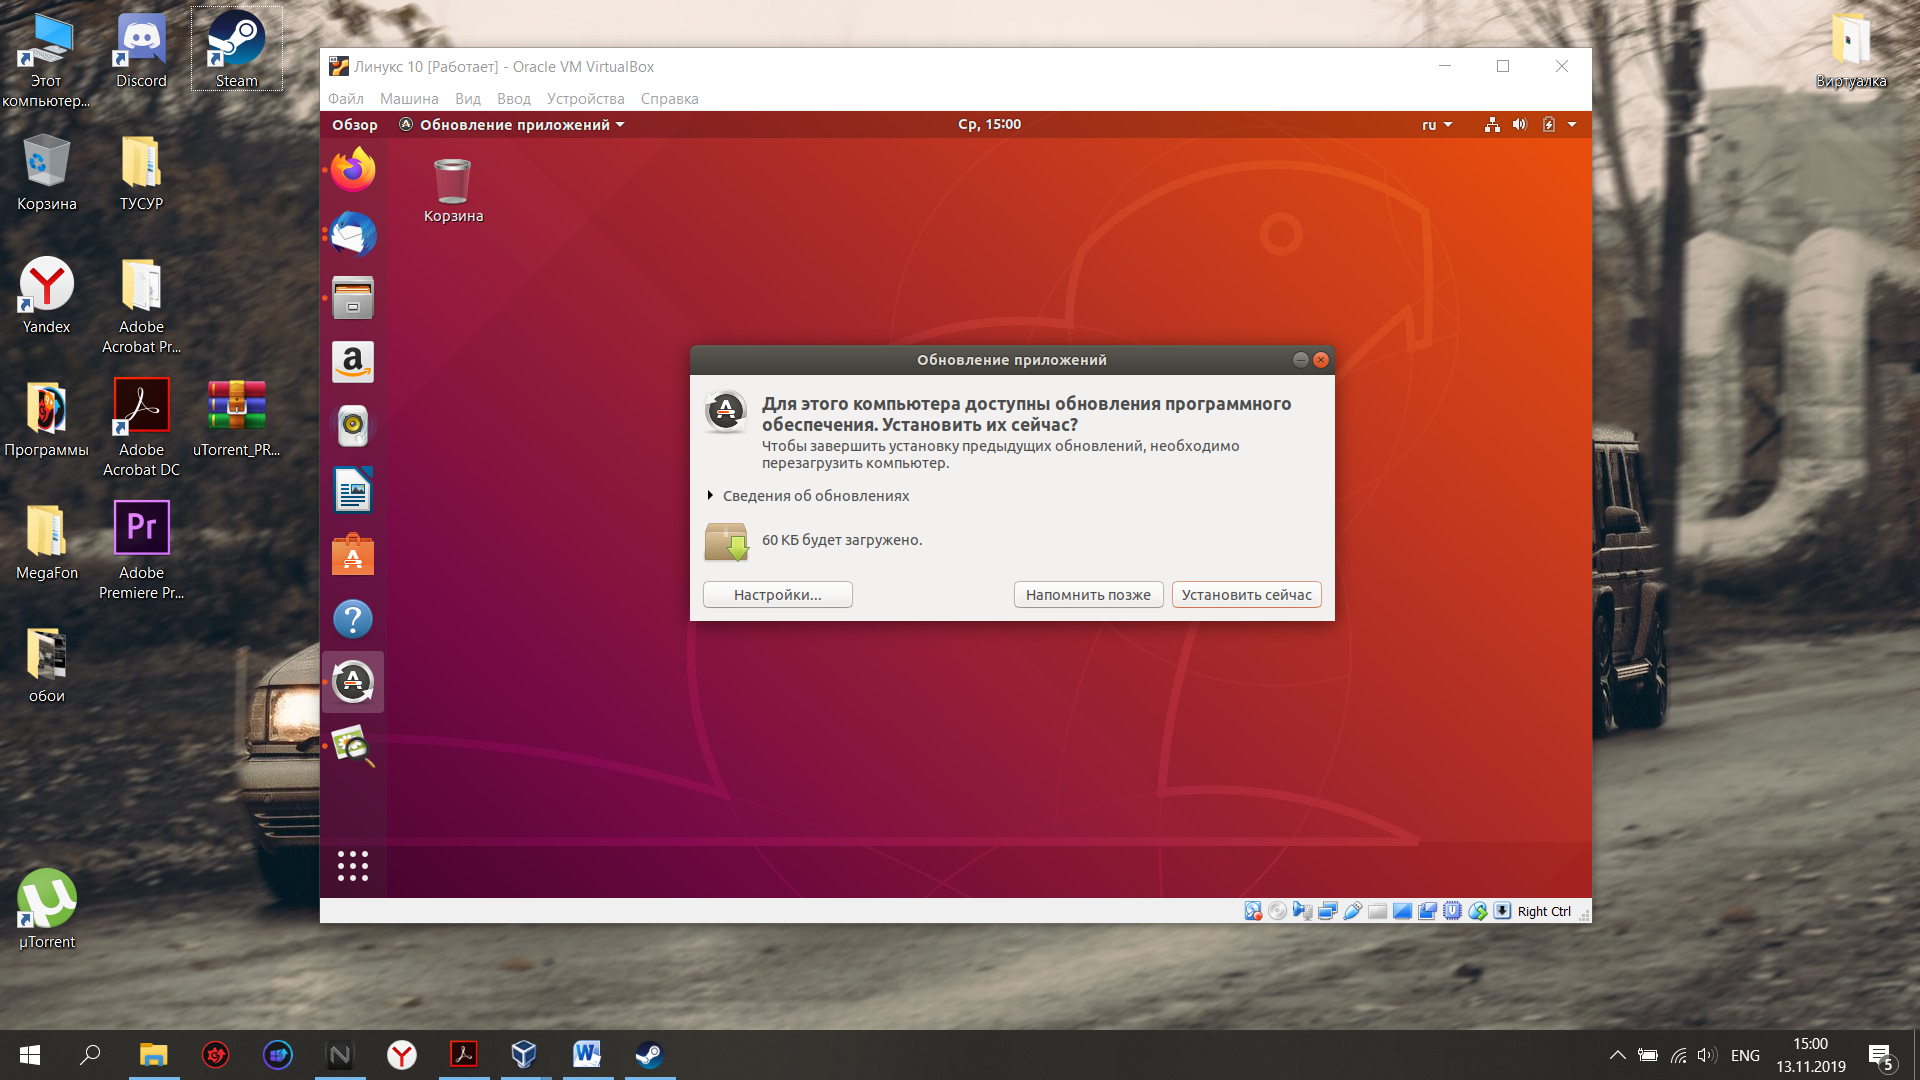Open the Справка menu in VirtualBox

pos(670,99)
